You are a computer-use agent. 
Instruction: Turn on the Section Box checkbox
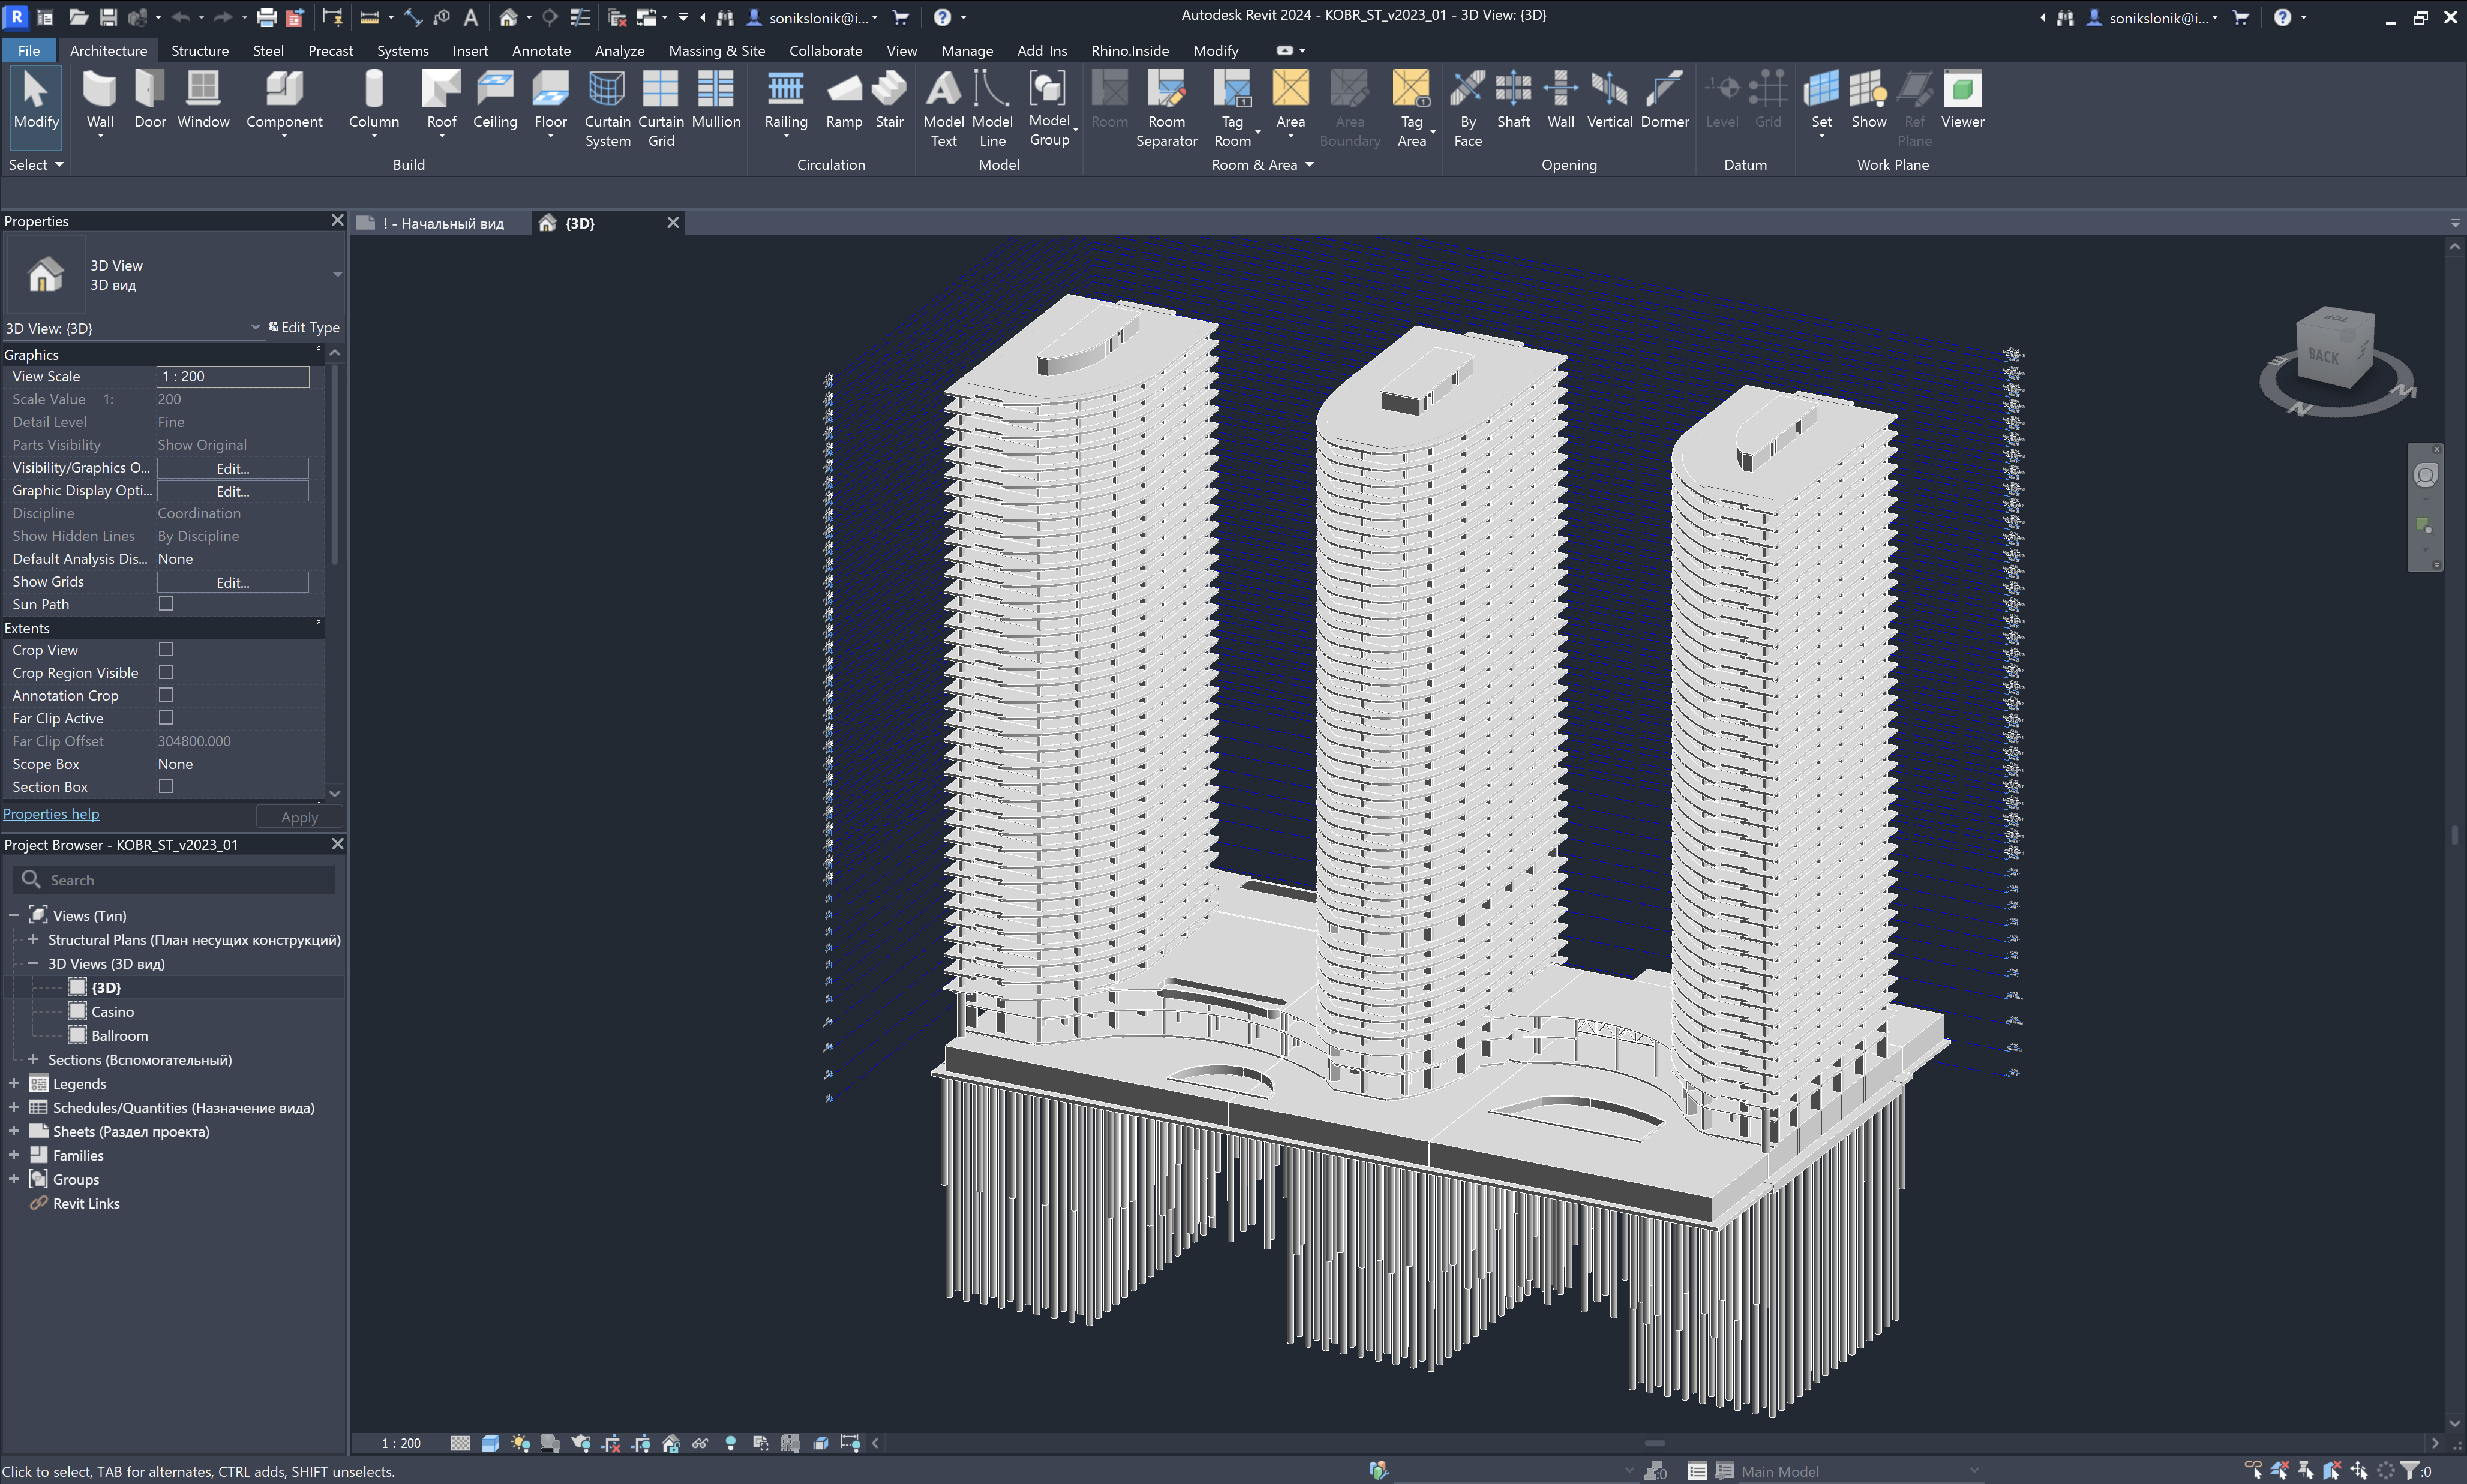[x=166, y=786]
